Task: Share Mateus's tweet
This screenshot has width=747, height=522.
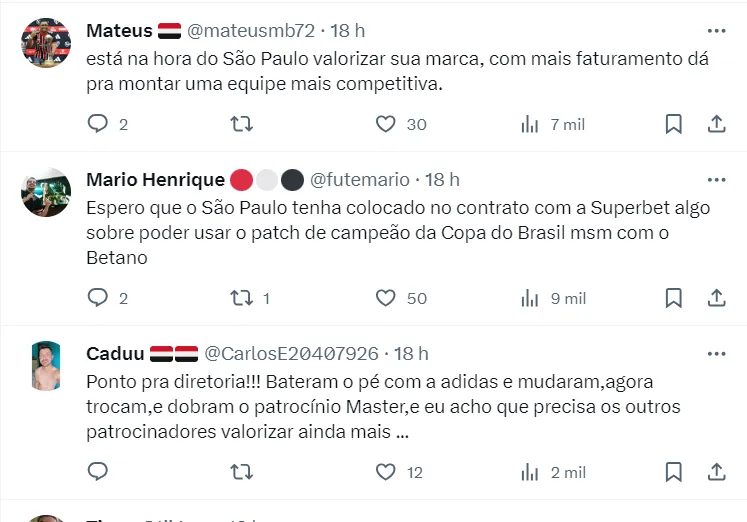Action: pyautogui.click(x=716, y=124)
